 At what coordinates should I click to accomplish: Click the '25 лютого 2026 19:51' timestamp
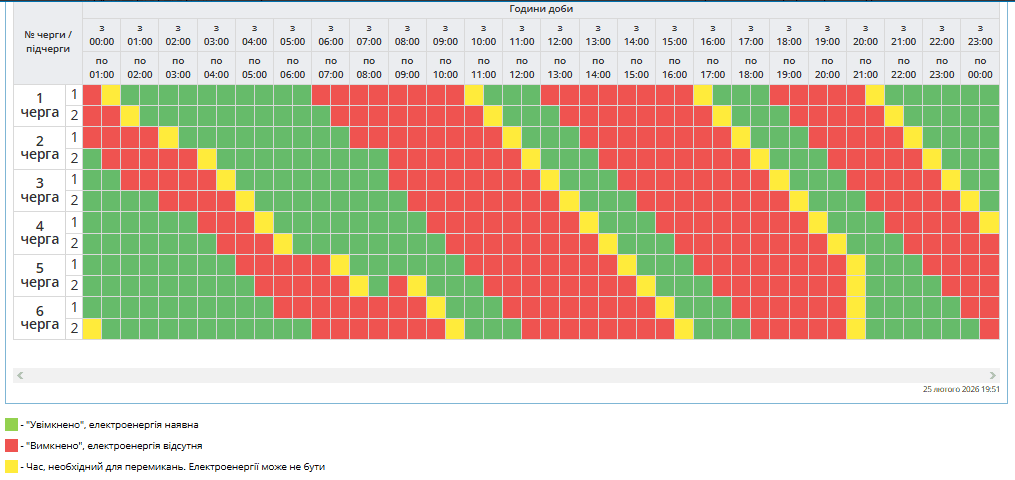(961, 389)
